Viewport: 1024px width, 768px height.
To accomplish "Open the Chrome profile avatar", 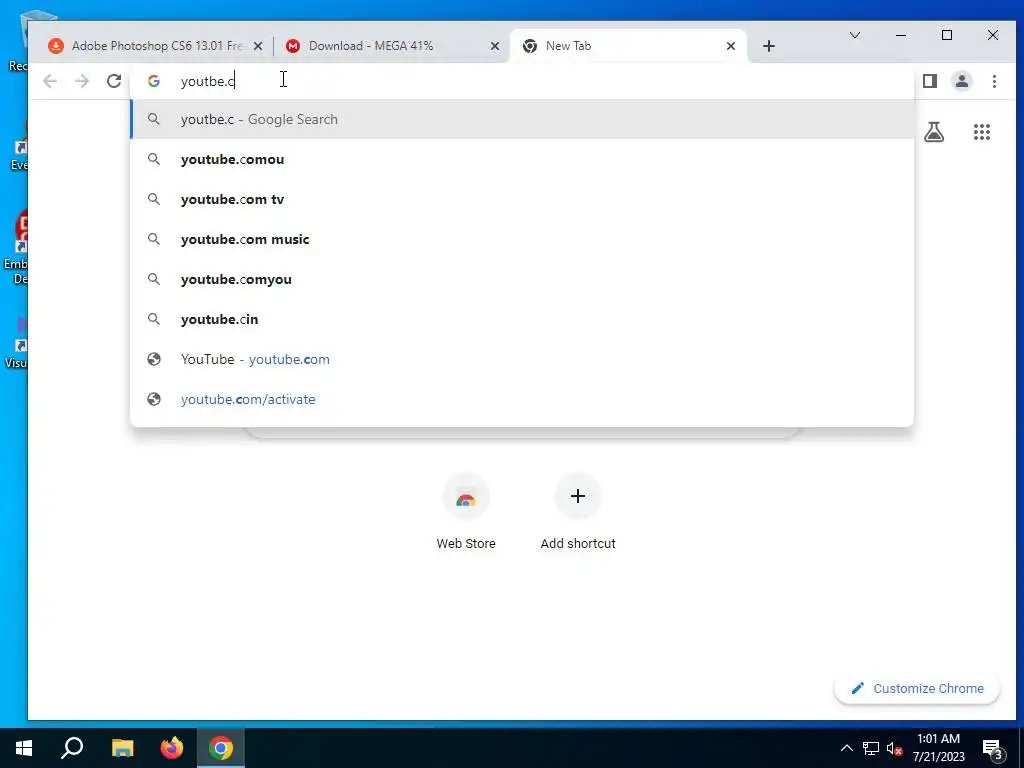I will coord(962,81).
